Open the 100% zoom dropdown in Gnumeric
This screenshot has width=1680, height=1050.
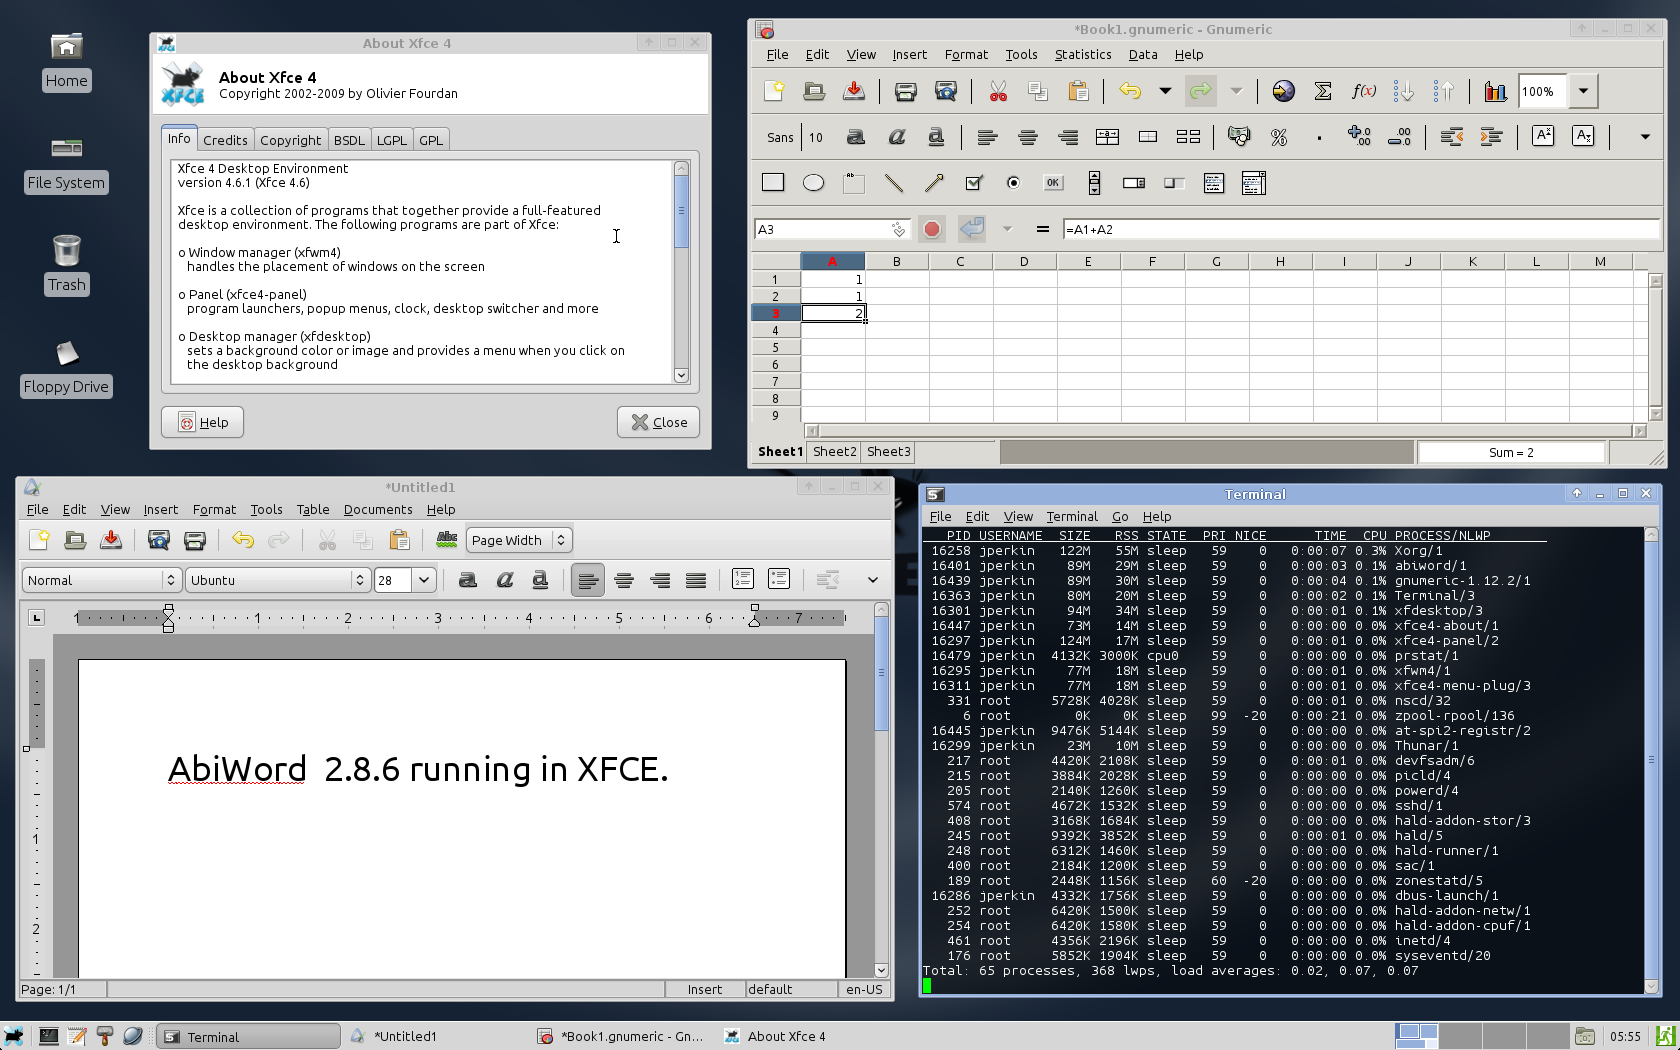point(1583,91)
